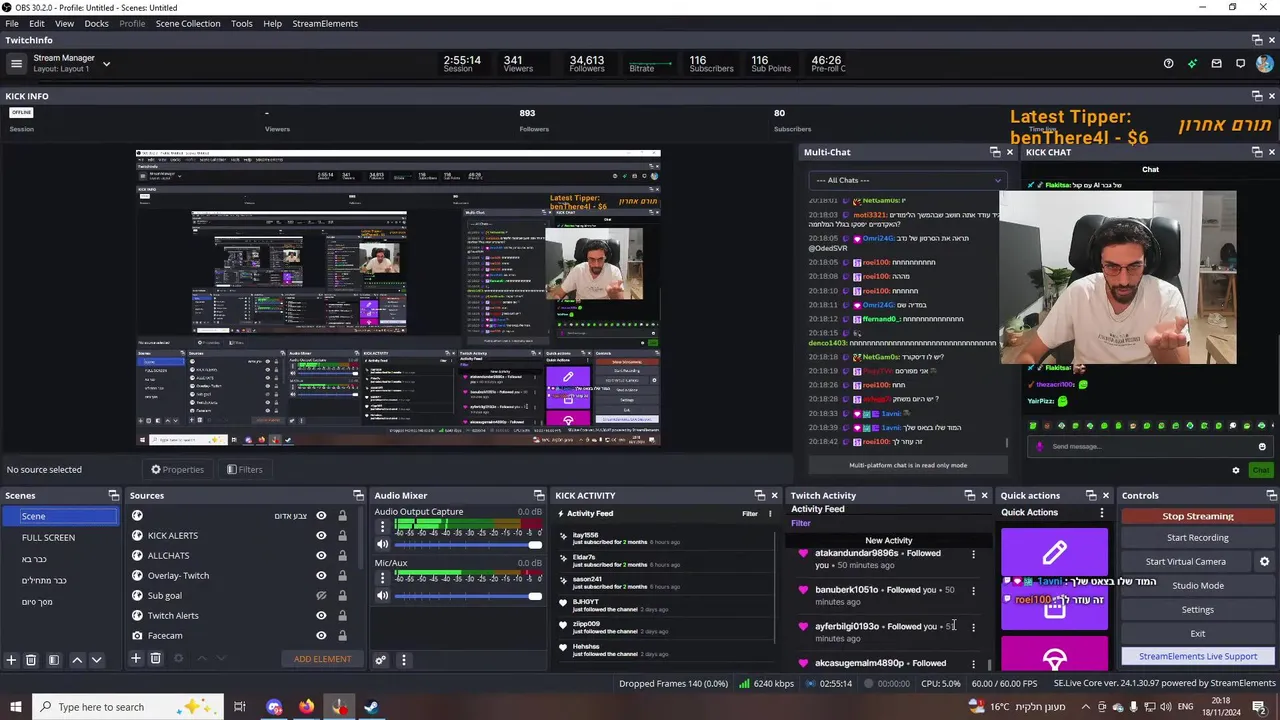This screenshot has height=720, width=1280.
Task: Unlock the Facecam source
Action: click(342, 636)
